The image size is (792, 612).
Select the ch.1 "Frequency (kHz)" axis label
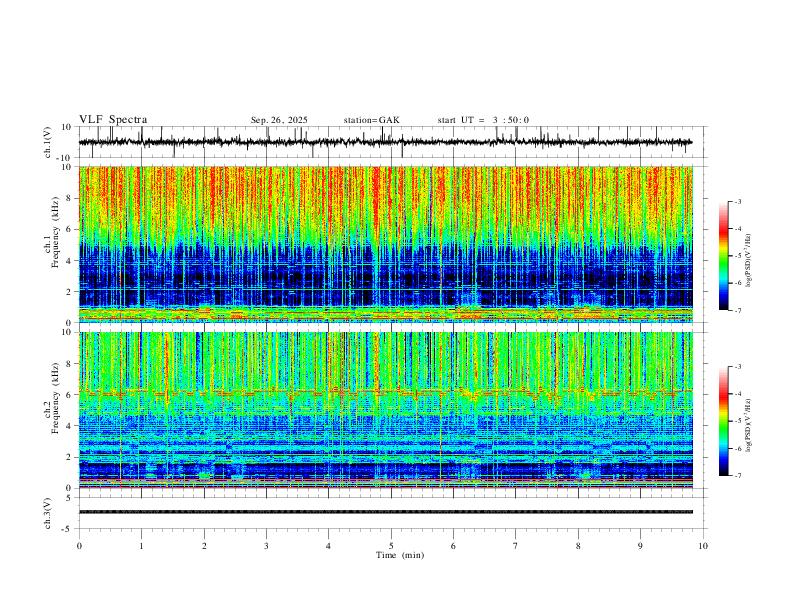click(x=55, y=230)
